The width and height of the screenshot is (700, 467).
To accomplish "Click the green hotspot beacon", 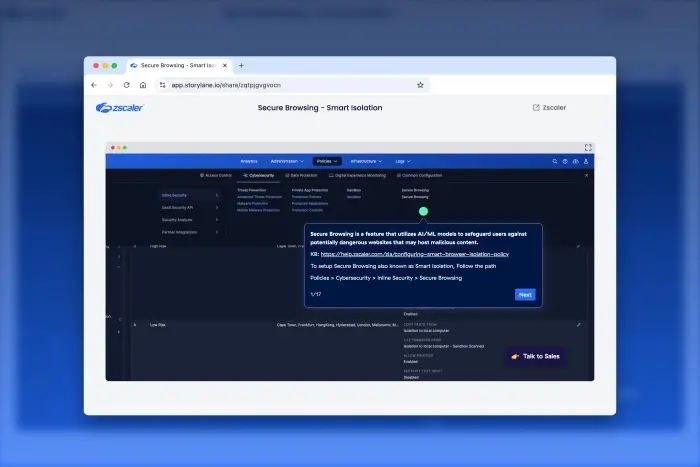I will coord(423,211).
